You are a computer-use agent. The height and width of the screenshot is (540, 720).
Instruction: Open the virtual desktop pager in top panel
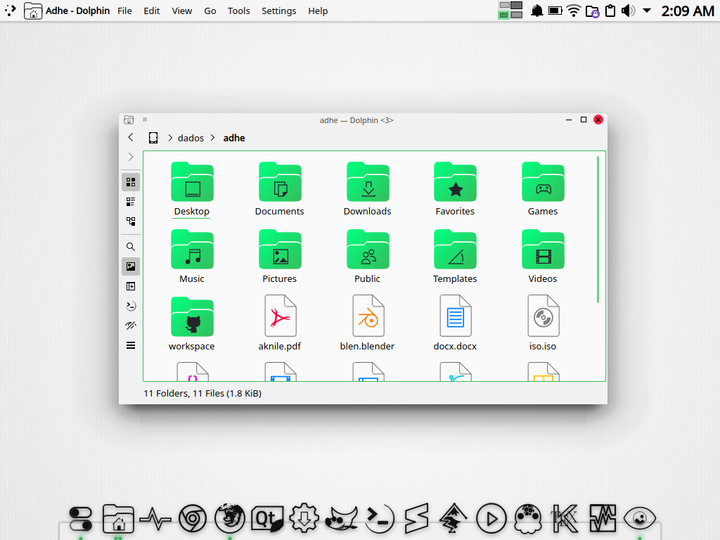coord(511,10)
